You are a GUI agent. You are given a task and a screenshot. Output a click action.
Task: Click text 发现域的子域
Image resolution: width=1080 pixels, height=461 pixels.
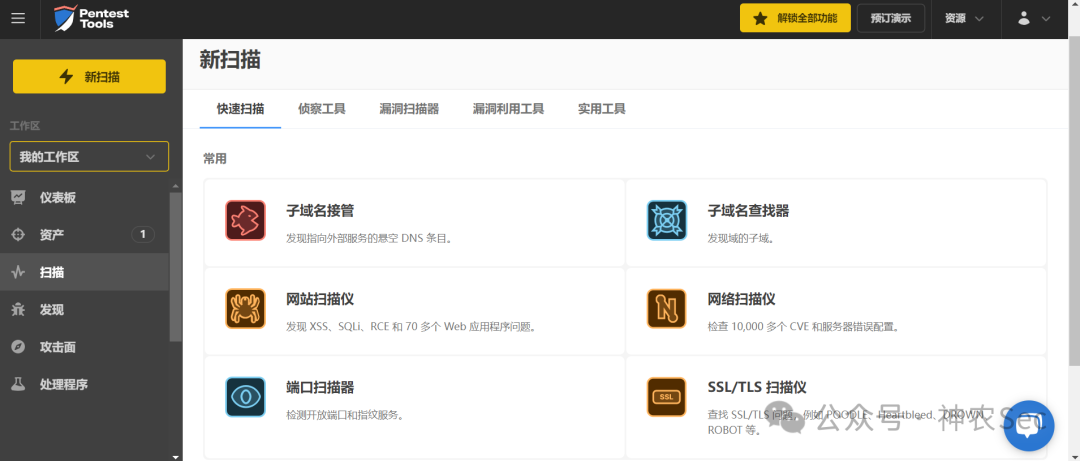[741, 238]
